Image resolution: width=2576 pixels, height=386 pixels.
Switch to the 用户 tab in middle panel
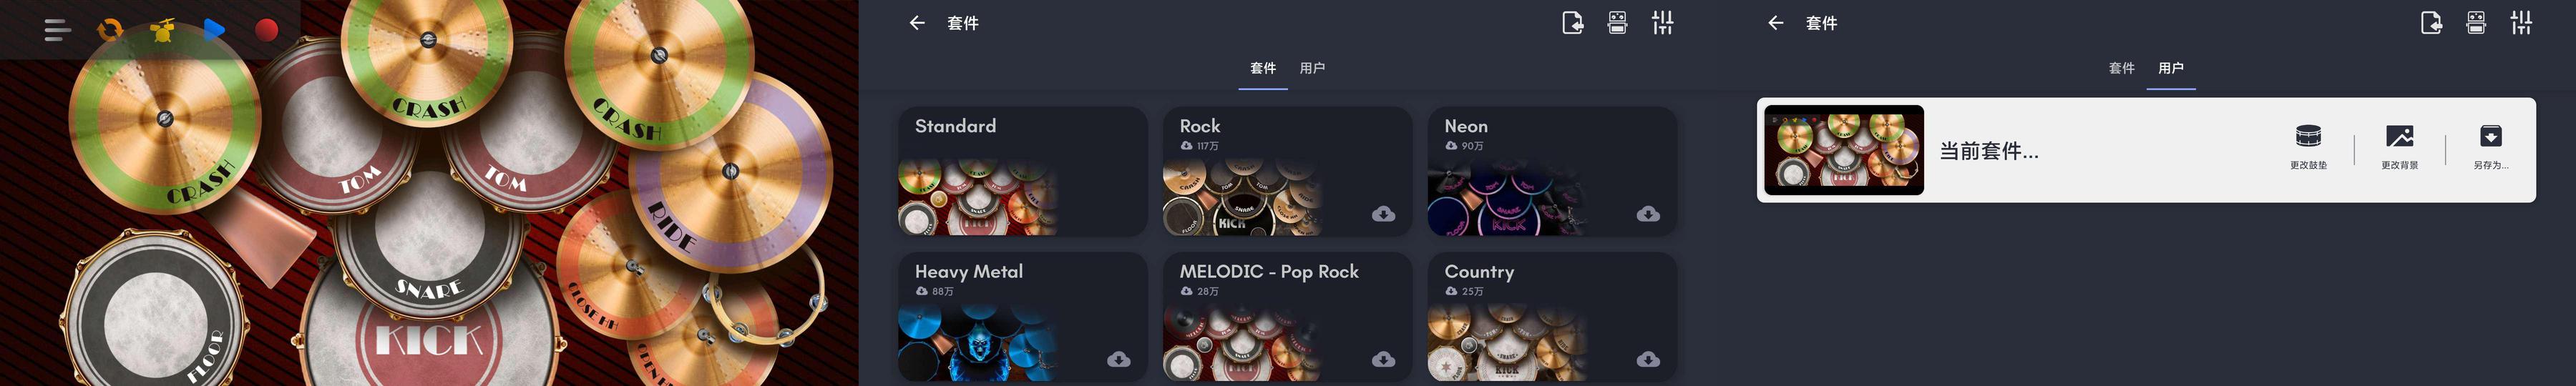point(1312,68)
